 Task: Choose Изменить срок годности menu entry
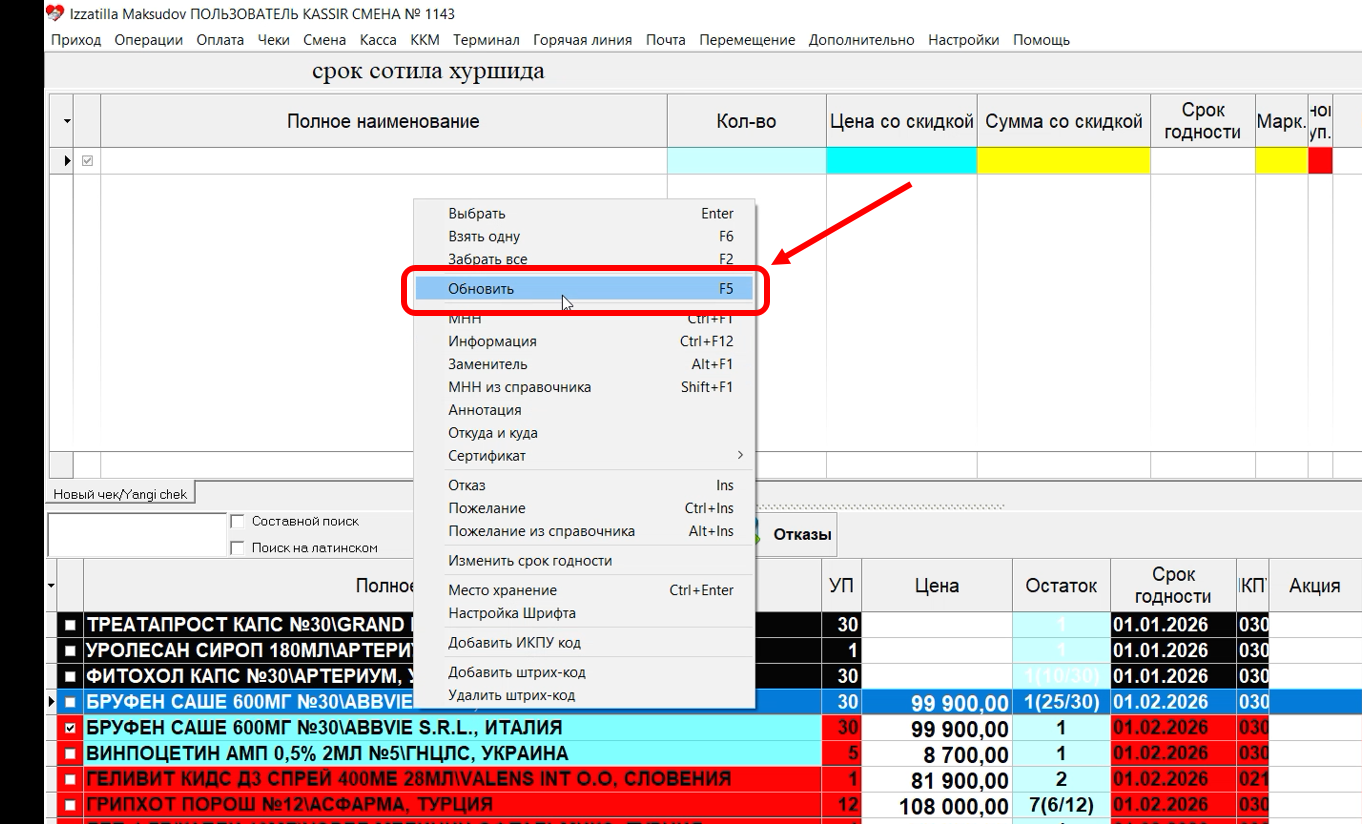coord(584,561)
